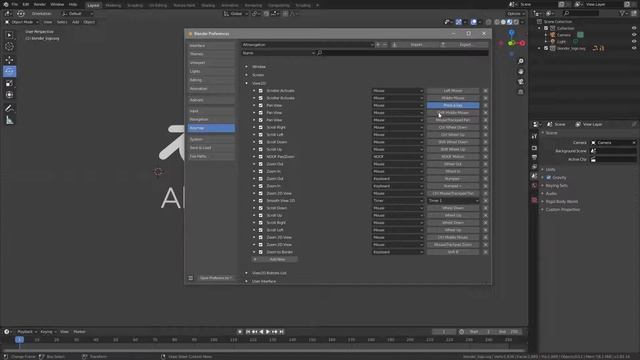Viewport: 640px width, 360px height.
Task: Uncheck the Collection checkbox in the Outliner
Action: tap(546, 28)
